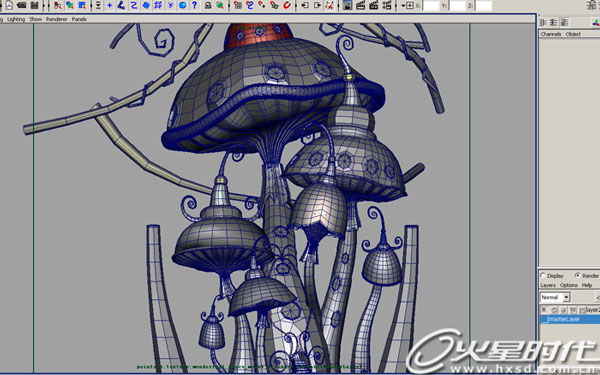
Task: Click the outputs from selected object icon
Action: 317,5
